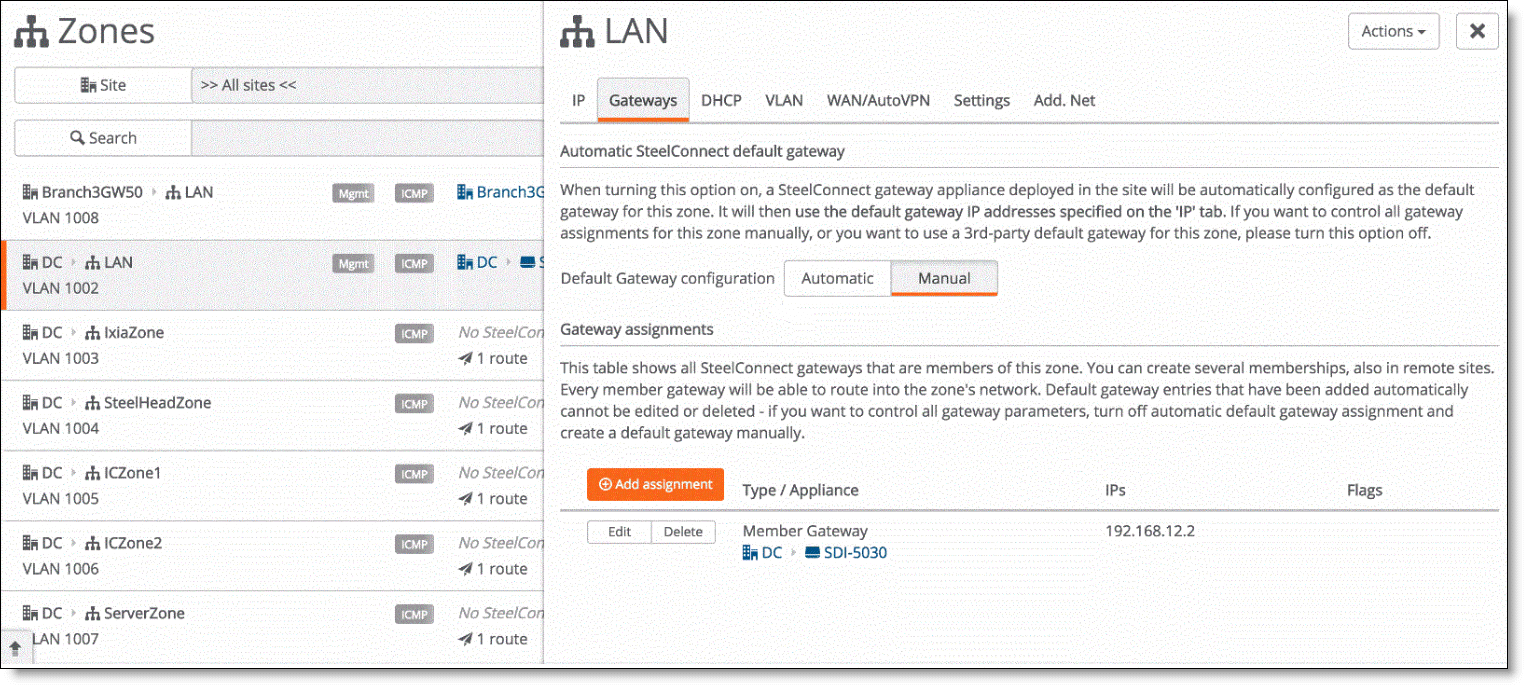Click the Mgmt badge on DC LAN
This screenshot has height=685, width=1524.
pyautogui.click(x=353, y=263)
